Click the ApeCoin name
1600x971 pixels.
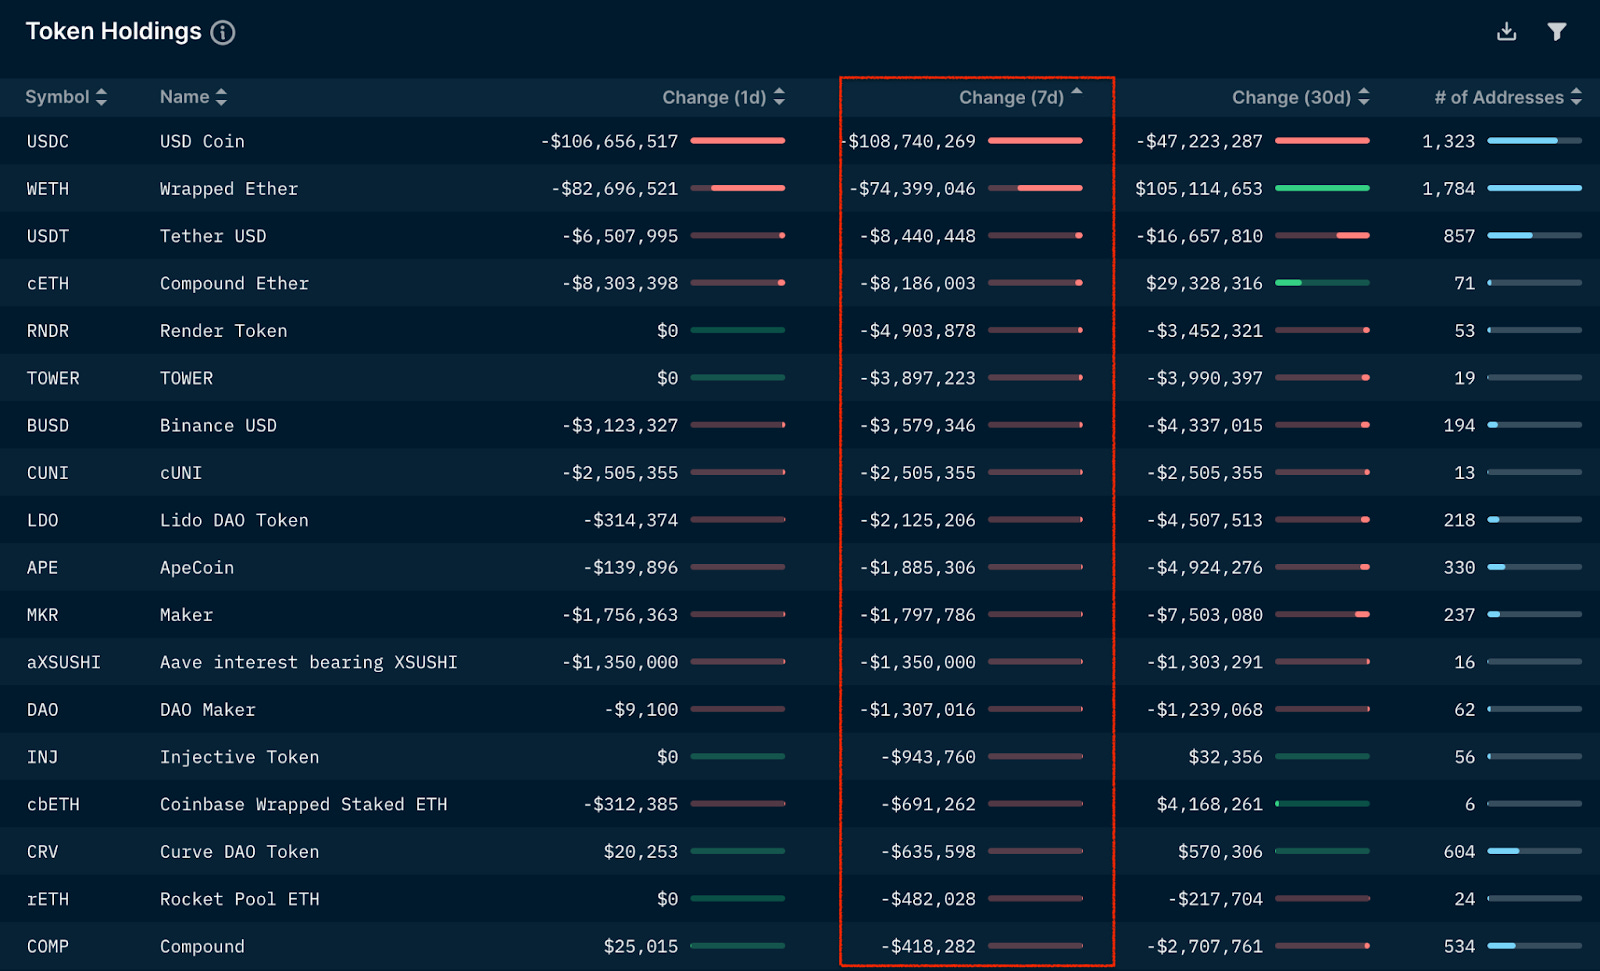[x=197, y=568]
